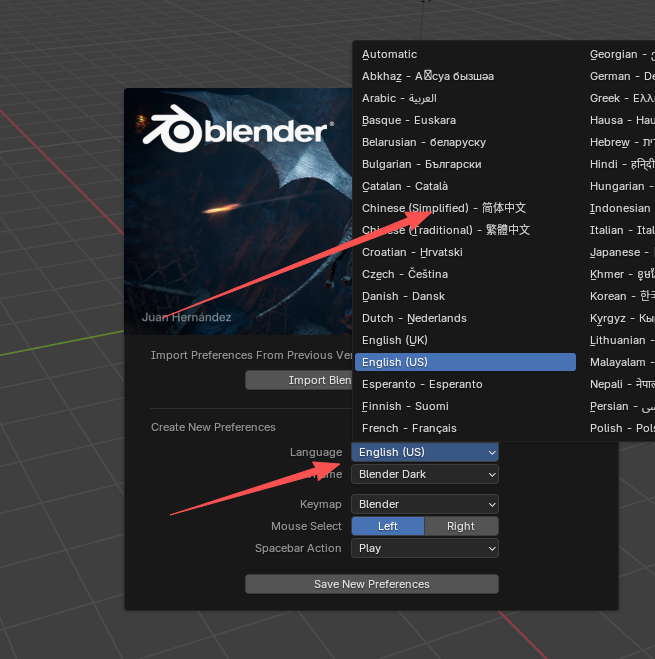Select Georgian language in second column

(x=621, y=54)
